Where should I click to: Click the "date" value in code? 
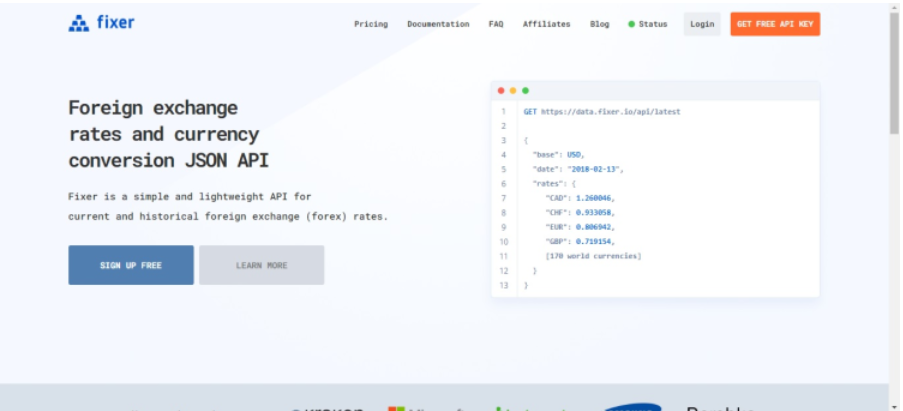tap(595, 169)
